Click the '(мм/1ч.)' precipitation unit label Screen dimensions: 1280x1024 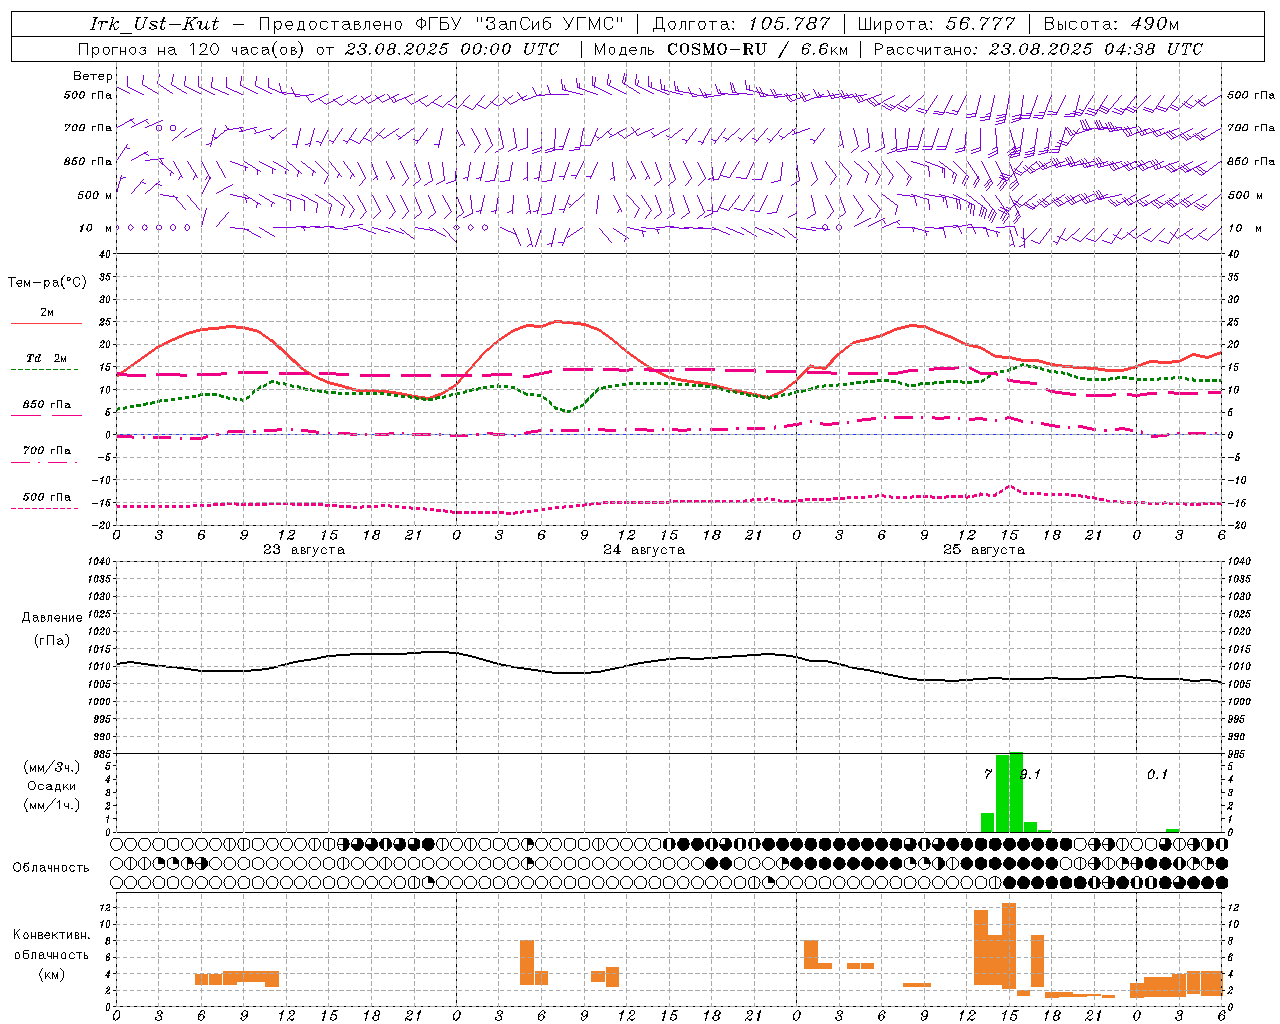[x=51, y=805]
